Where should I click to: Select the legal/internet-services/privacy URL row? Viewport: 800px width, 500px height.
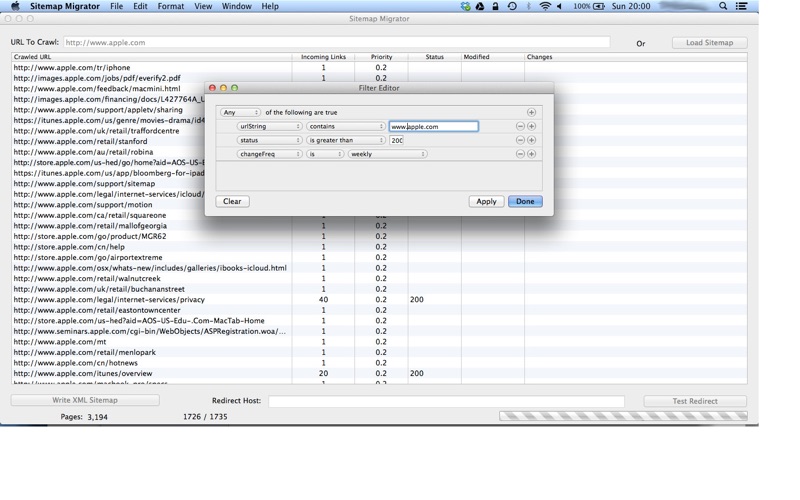379,299
